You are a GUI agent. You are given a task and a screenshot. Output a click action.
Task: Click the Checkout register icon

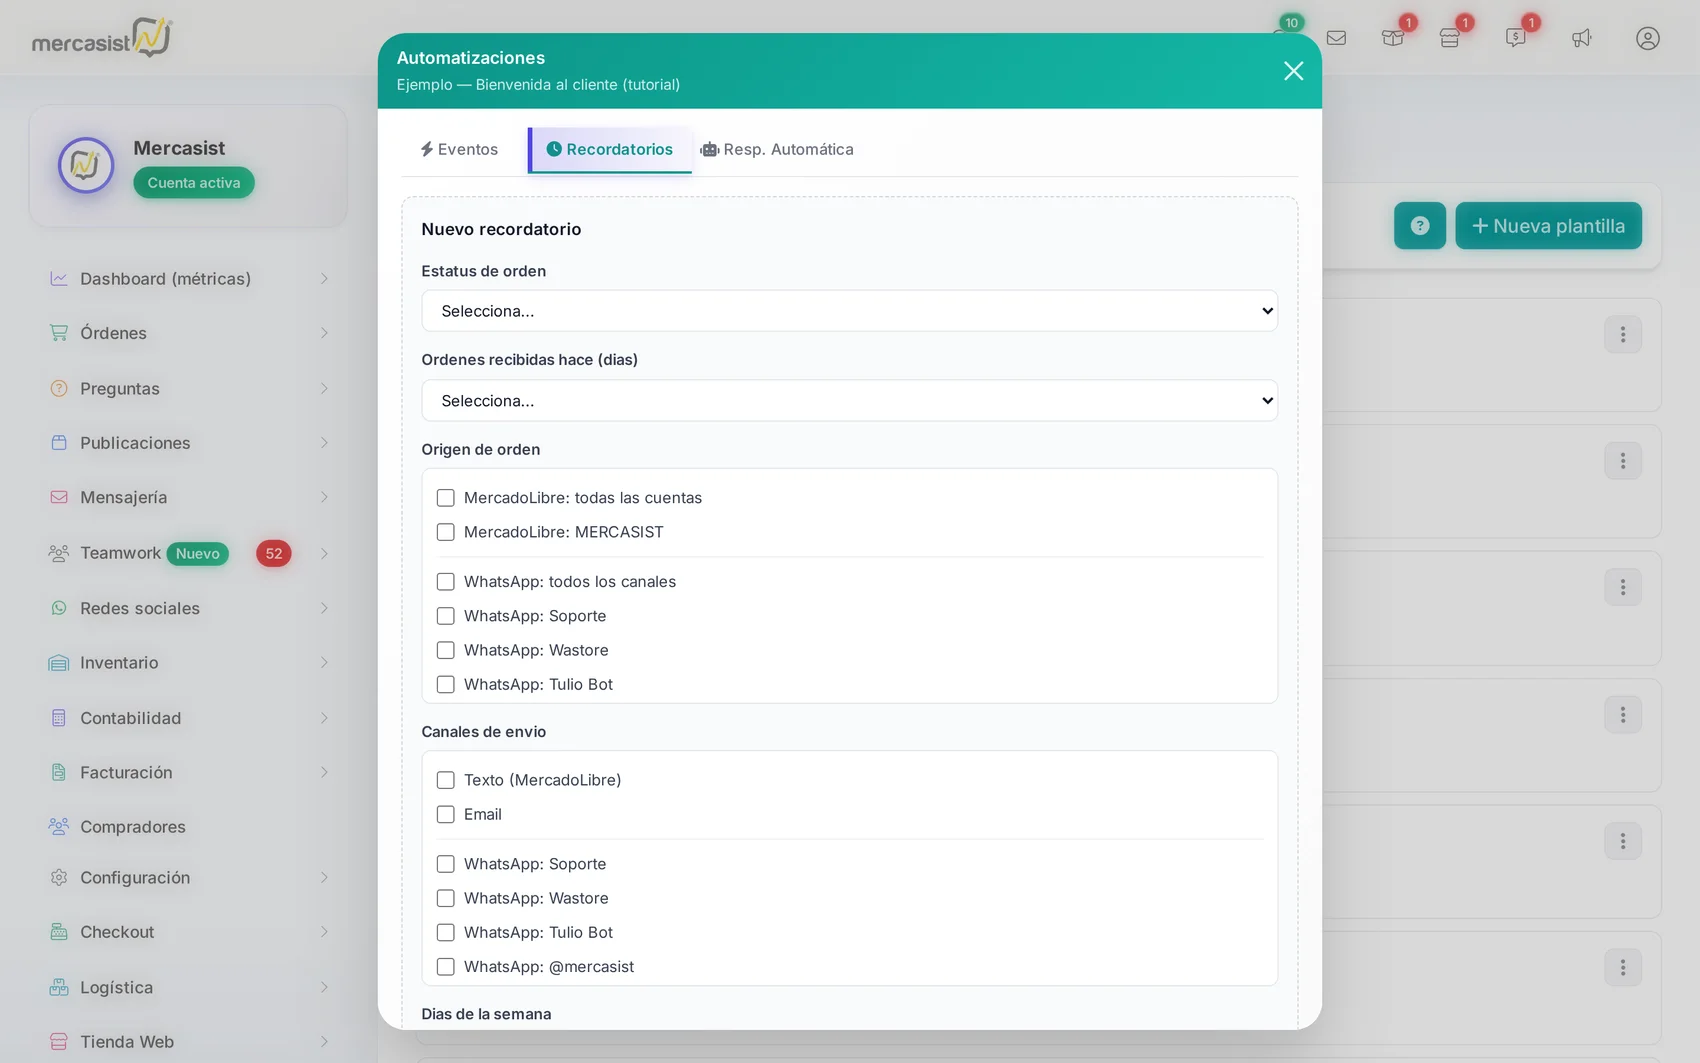coord(59,932)
